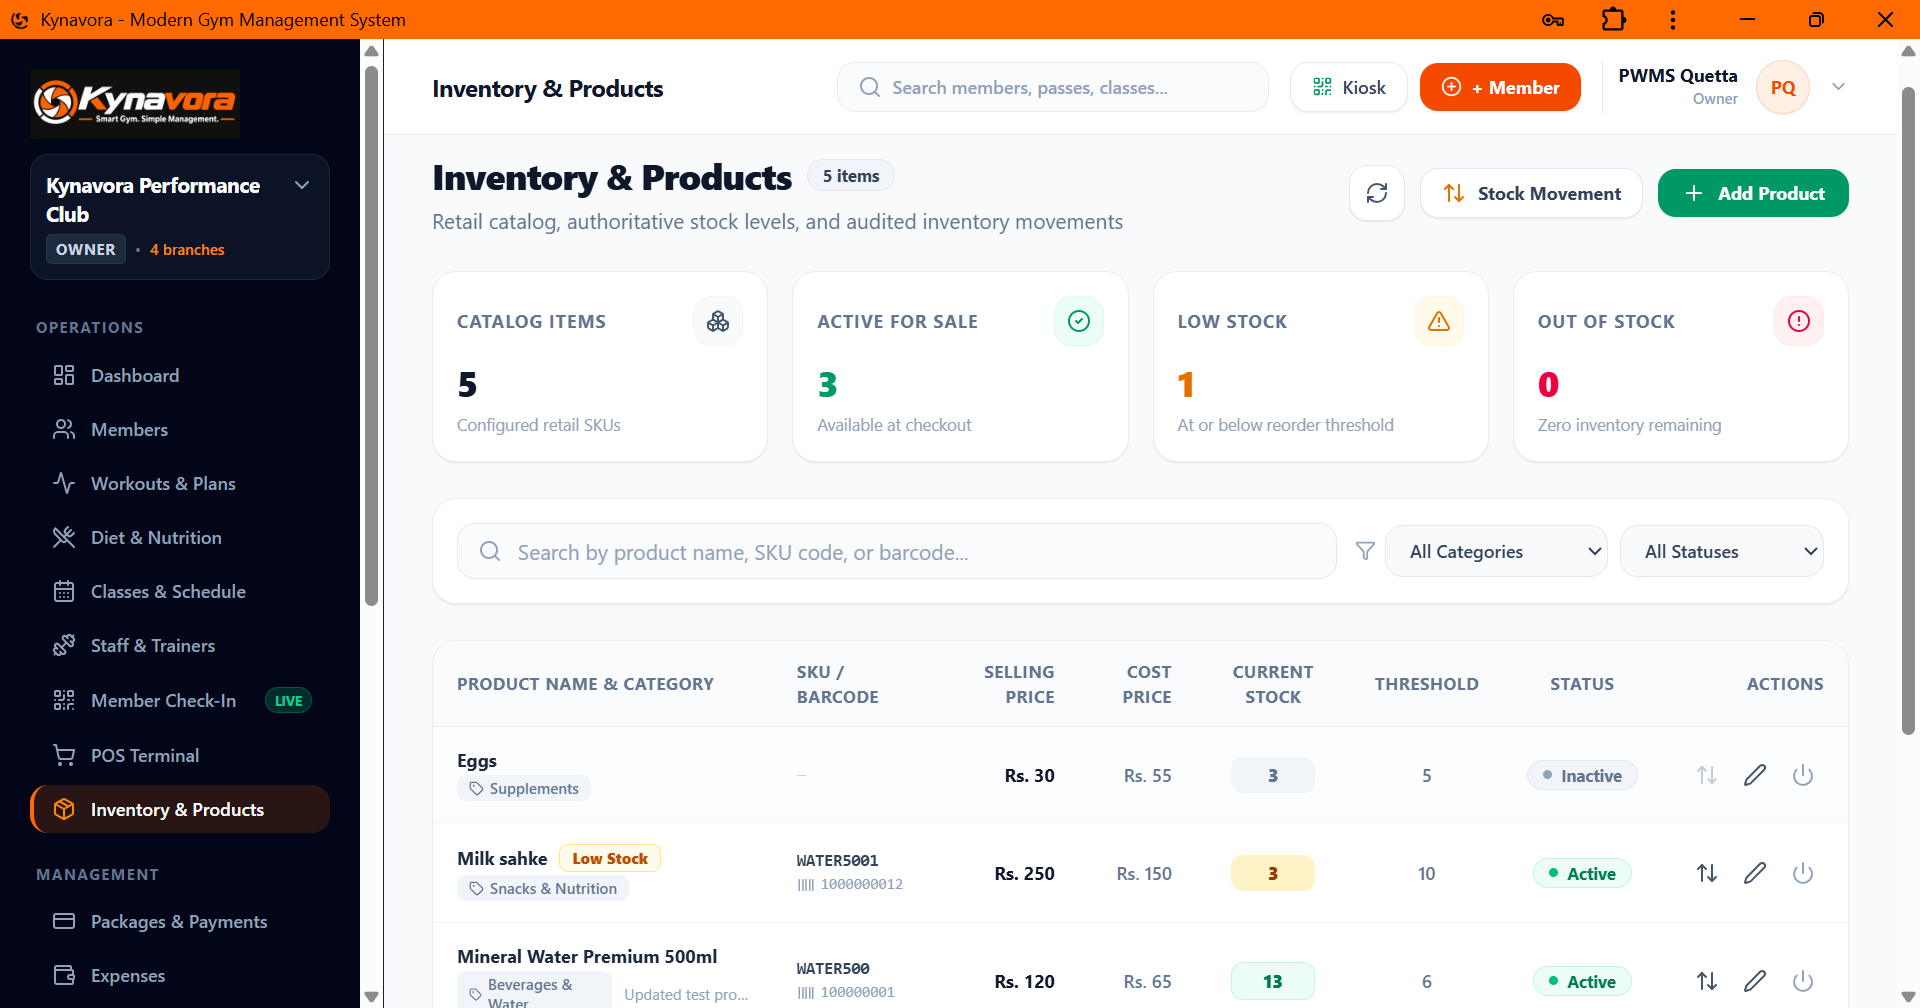This screenshot has width=1920, height=1008.
Task: Deactivate Mineral Water using power icon
Action: tap(1803, 981)
